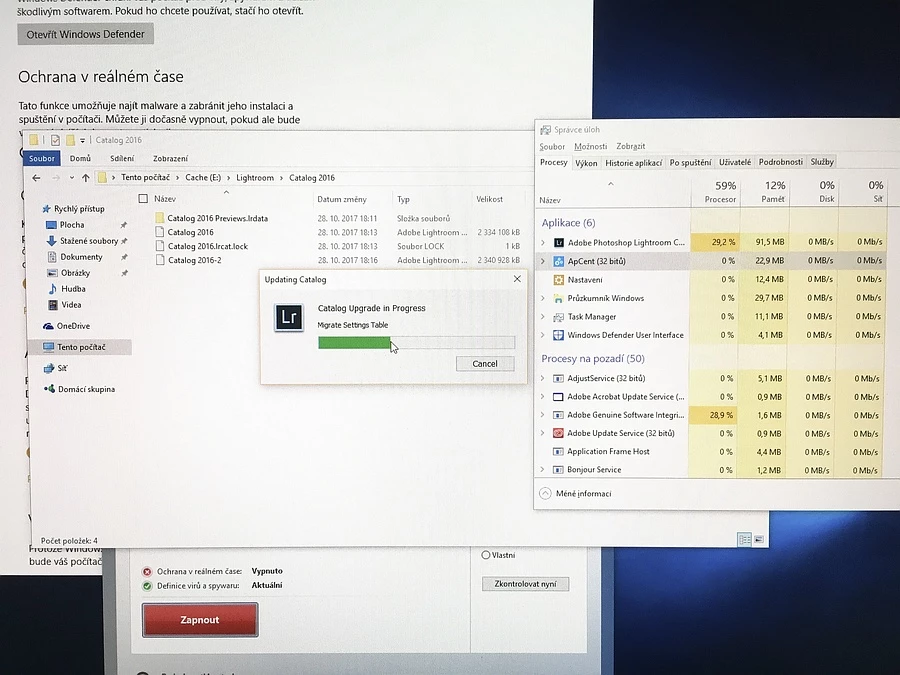The image size is (900, 675).
Task: Click the Adobe Photoshop Lightroom process icon
Action: tap(558, 243)
